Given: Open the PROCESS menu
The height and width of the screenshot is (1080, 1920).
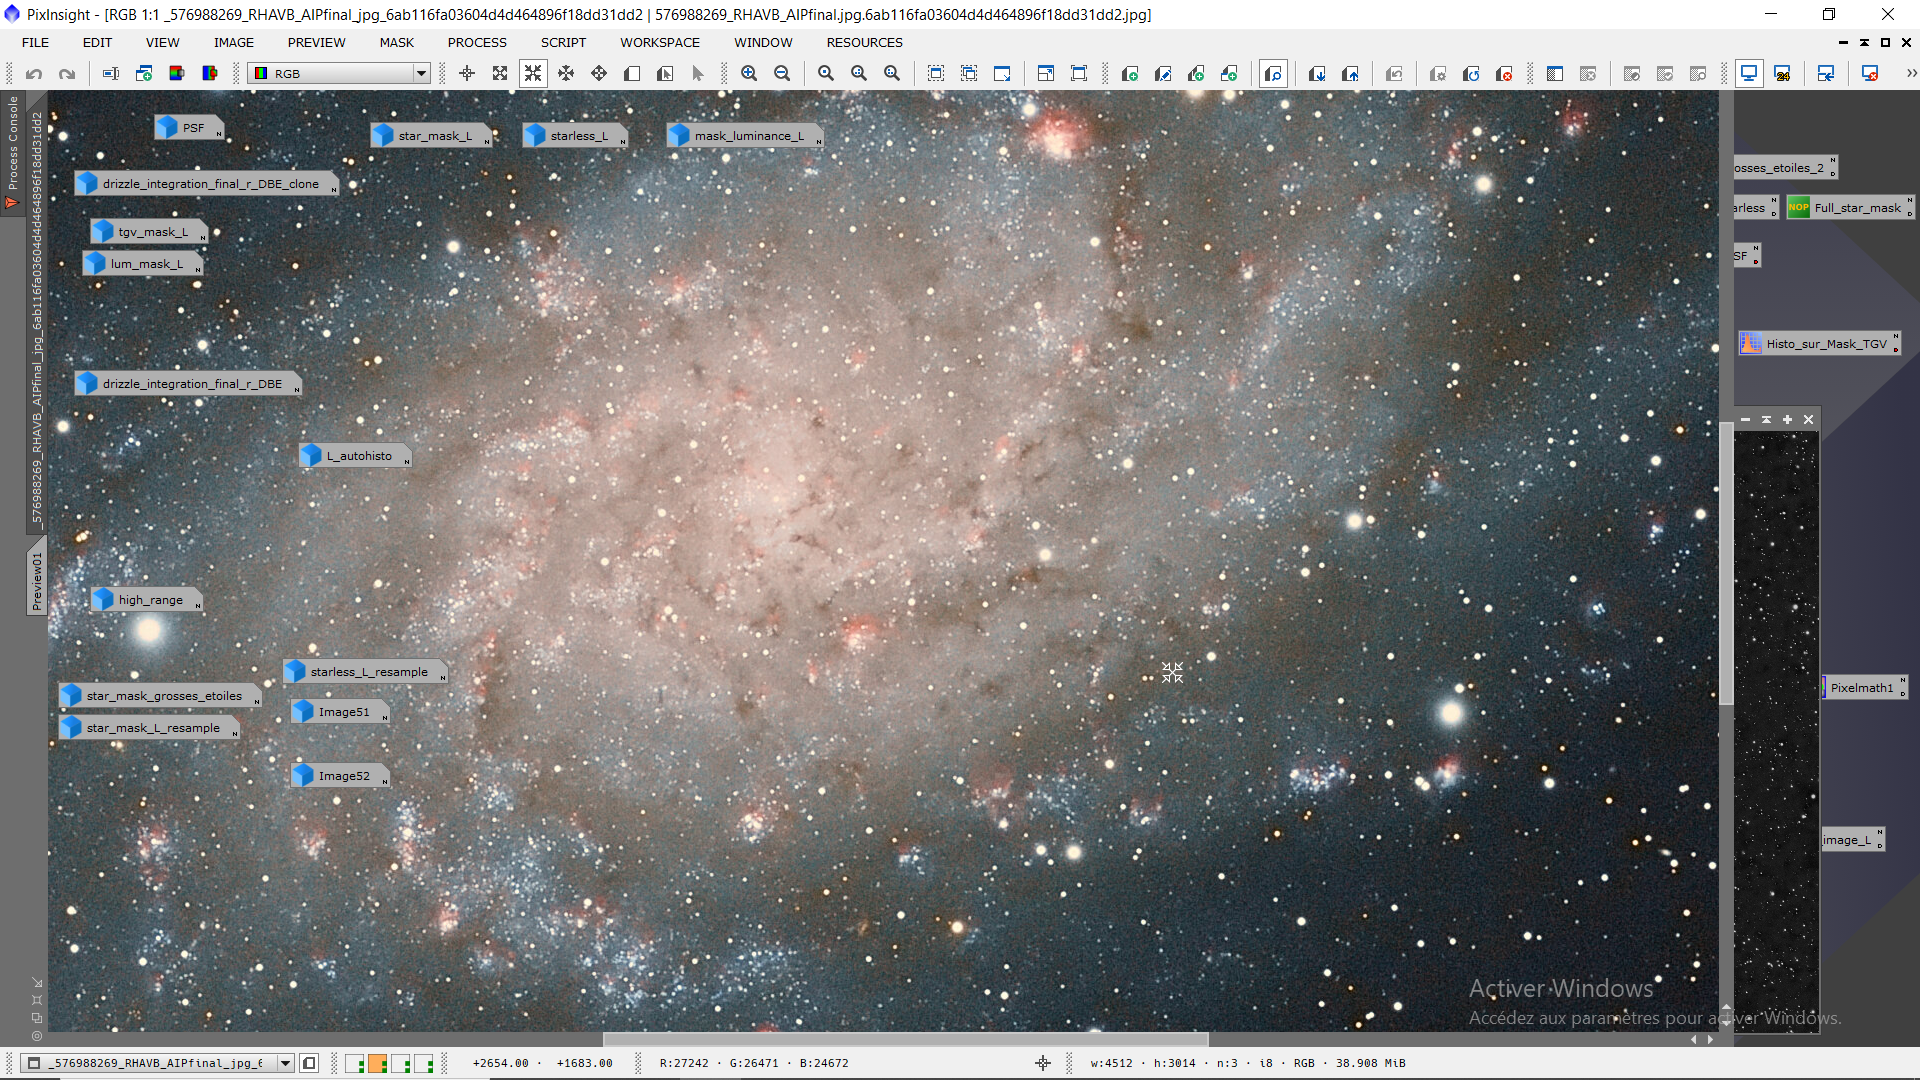Looking at the screenshot, I should [477, 42].
